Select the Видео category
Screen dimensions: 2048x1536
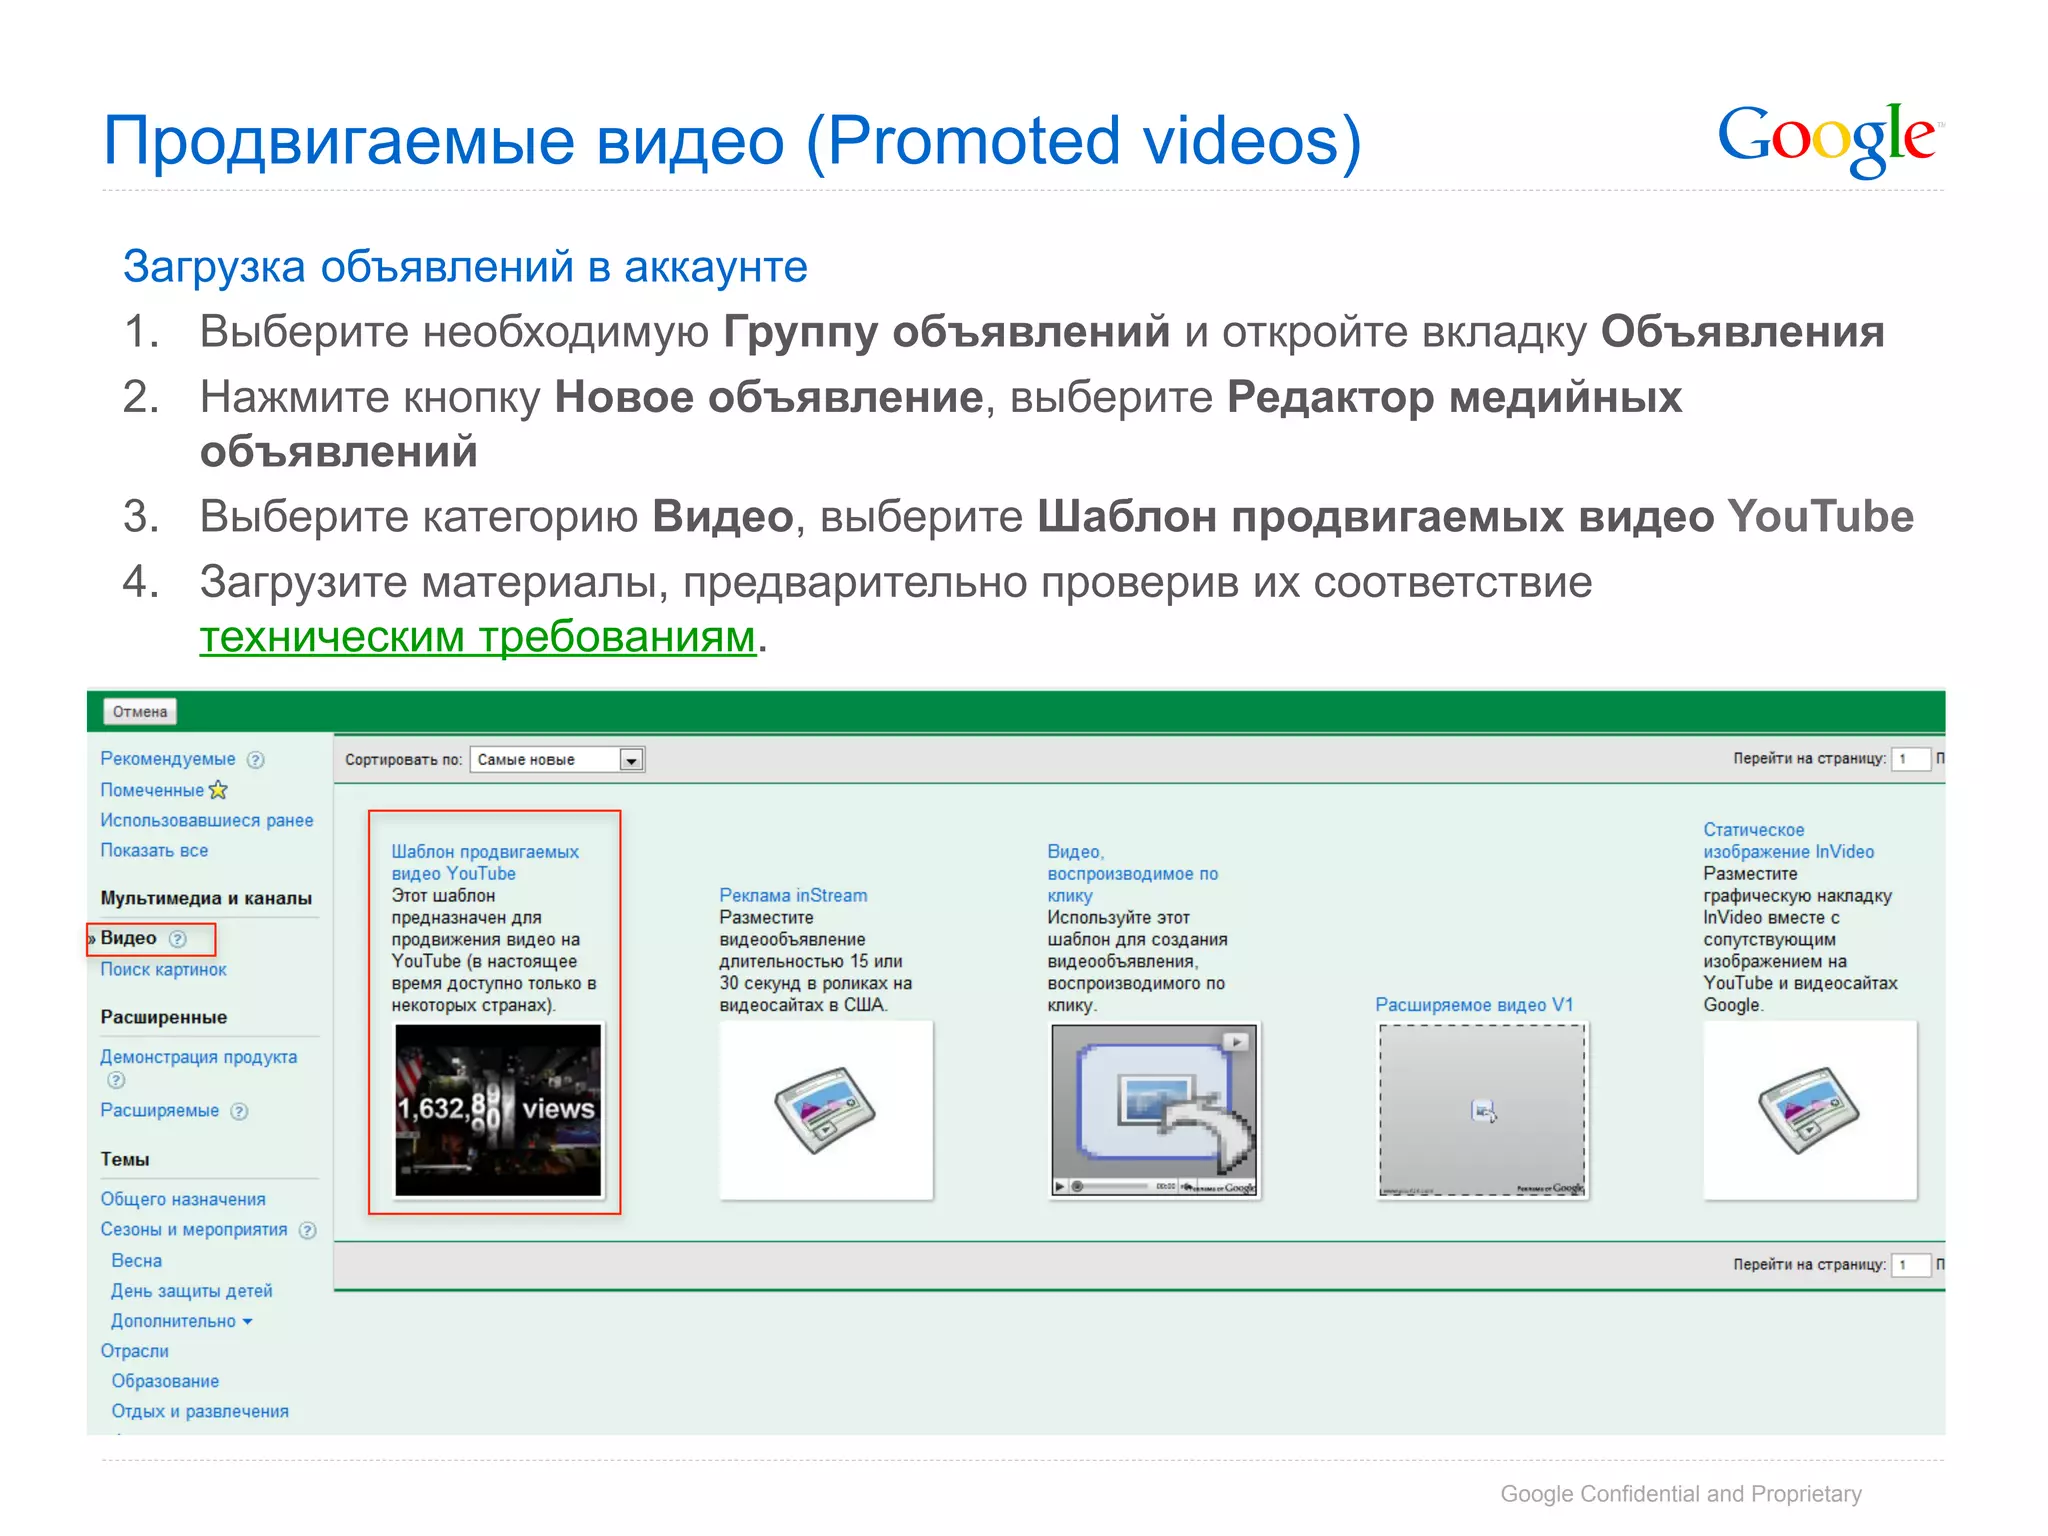(x=129, y=938)
